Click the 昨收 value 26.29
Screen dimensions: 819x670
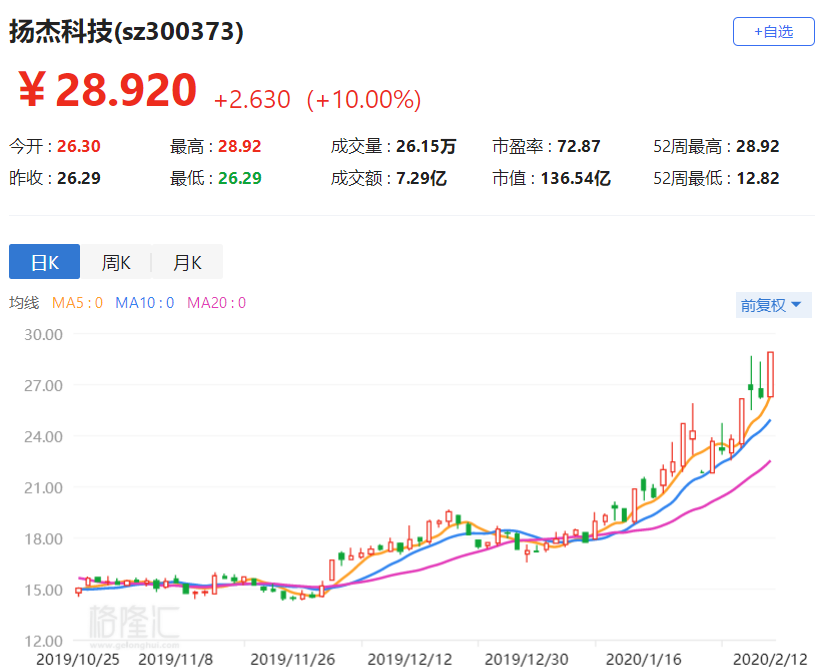coord(78,178)
